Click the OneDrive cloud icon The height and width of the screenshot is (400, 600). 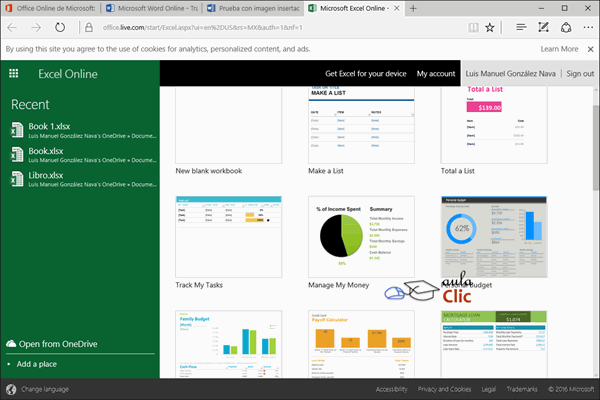pos(12,344)
